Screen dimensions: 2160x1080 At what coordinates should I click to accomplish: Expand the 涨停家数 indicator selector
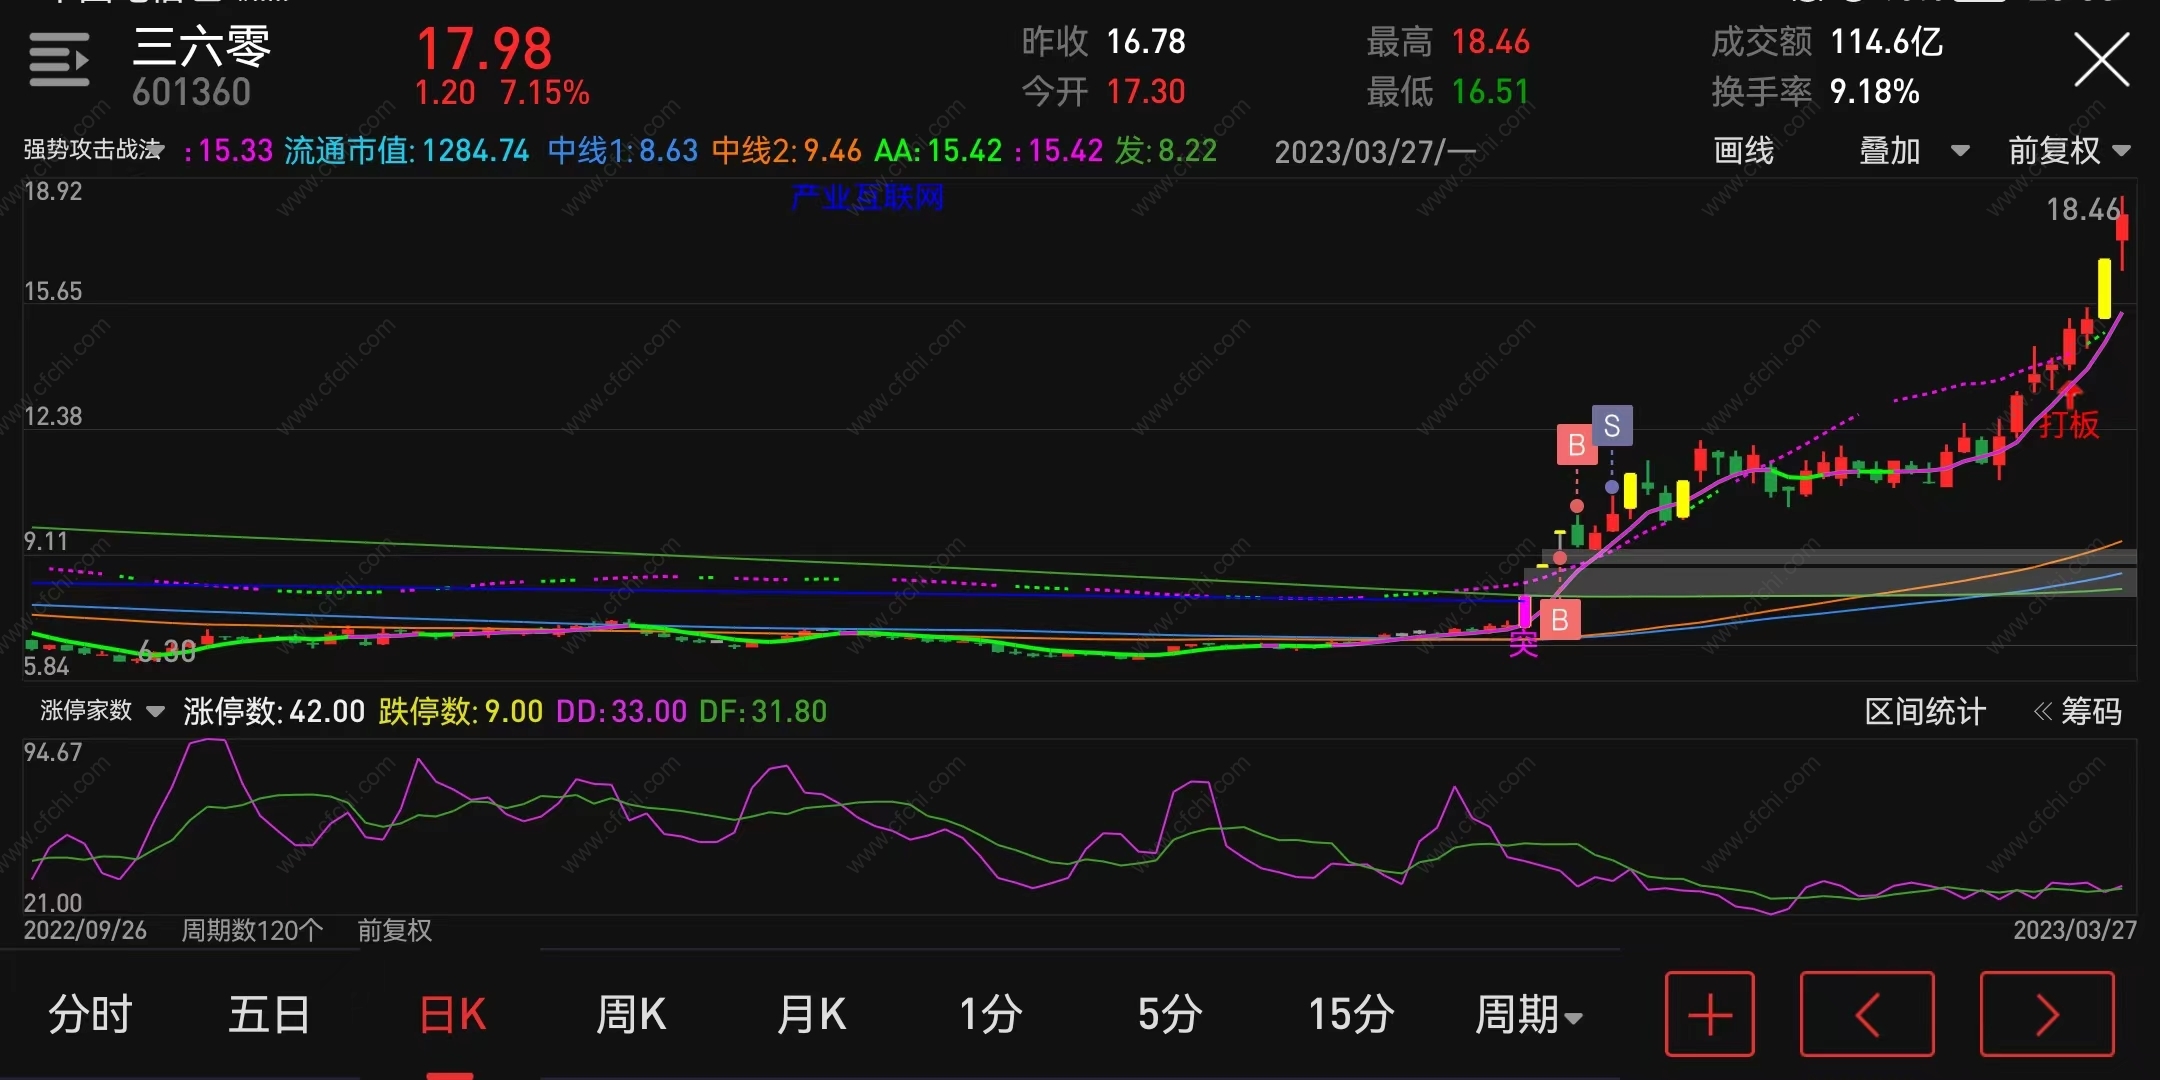(101, 711)
